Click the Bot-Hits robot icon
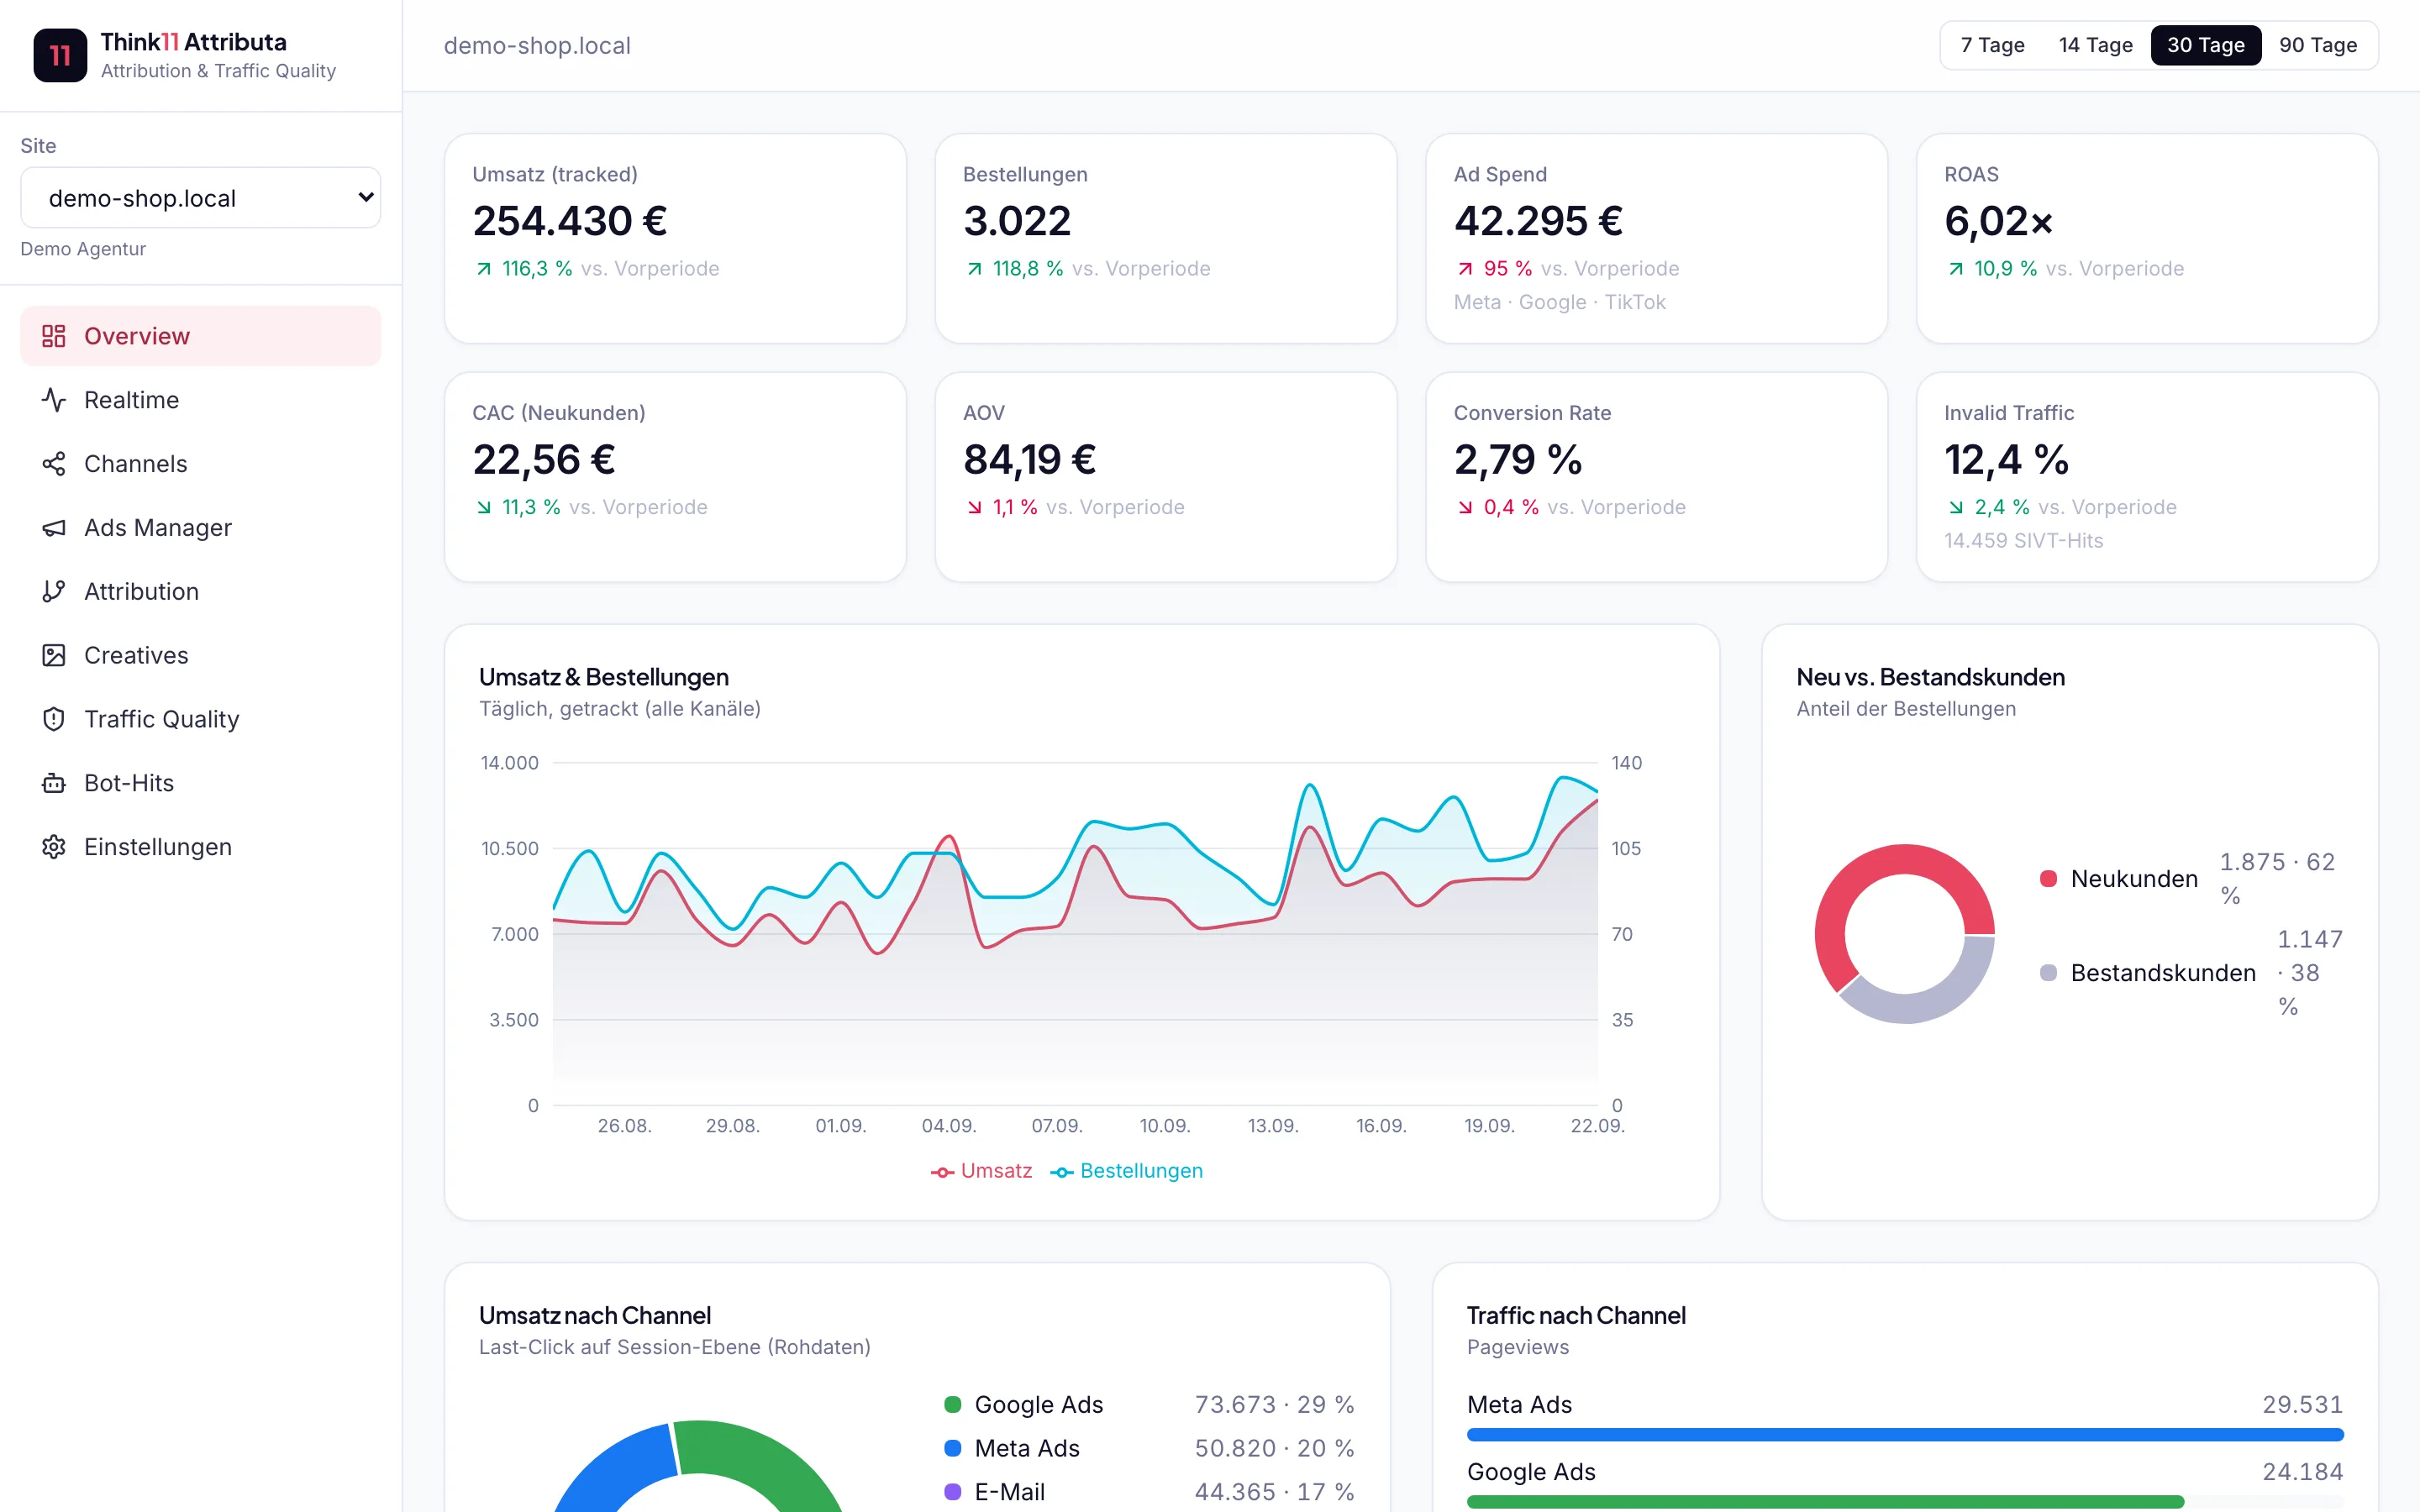The width and height of the screenshot is (2420, 1512). [x=54, y=783]
